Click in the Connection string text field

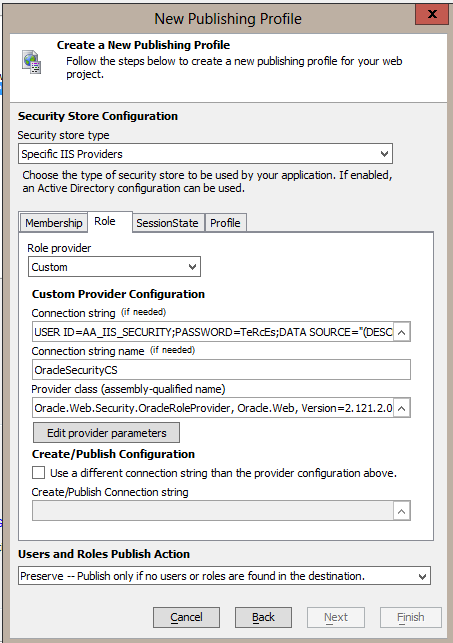213,332
